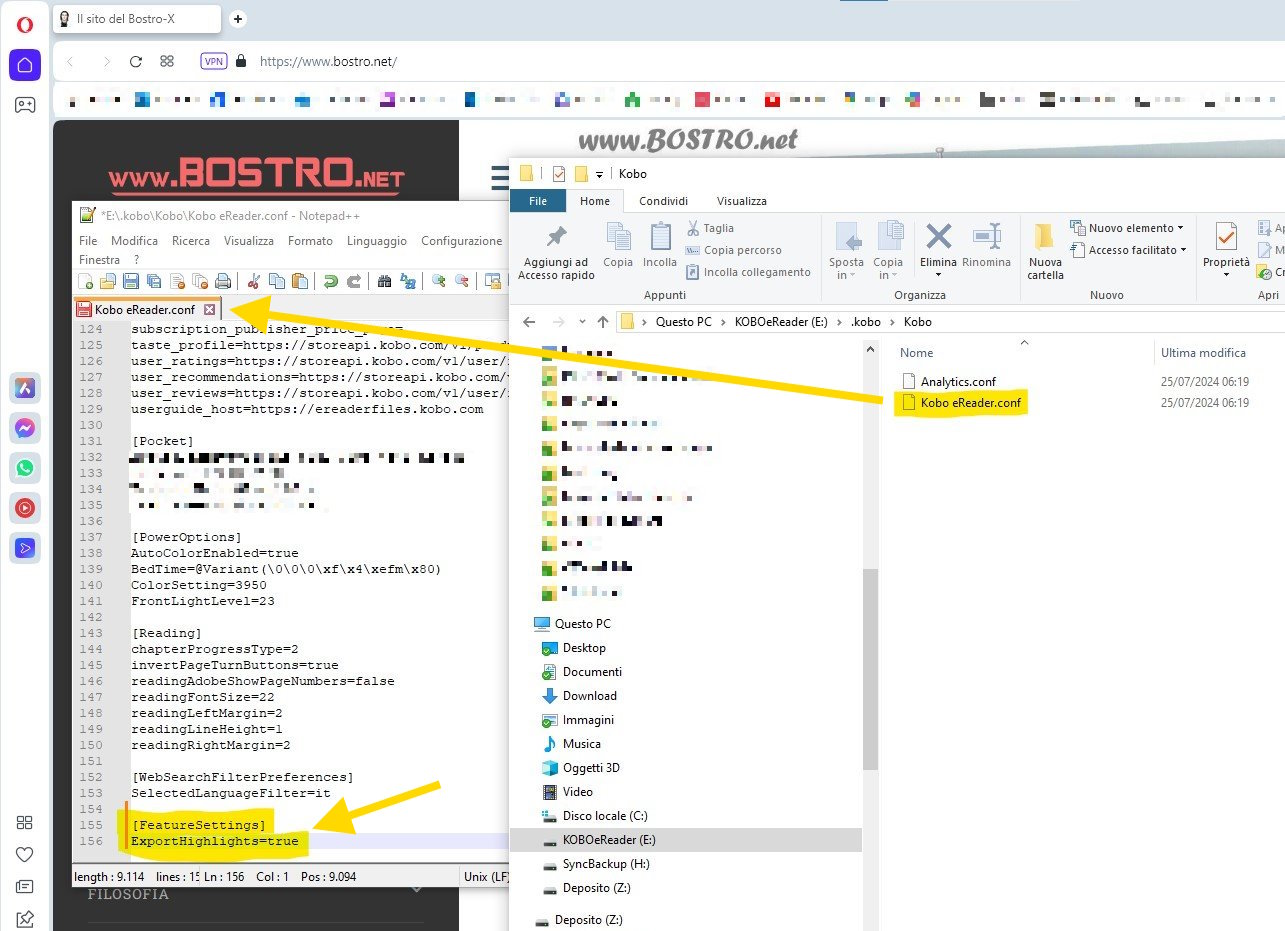The width and height of the screenshot is (1285, 931).
Task: Open Find with the binoculars icon
Action: click(384, 281)
